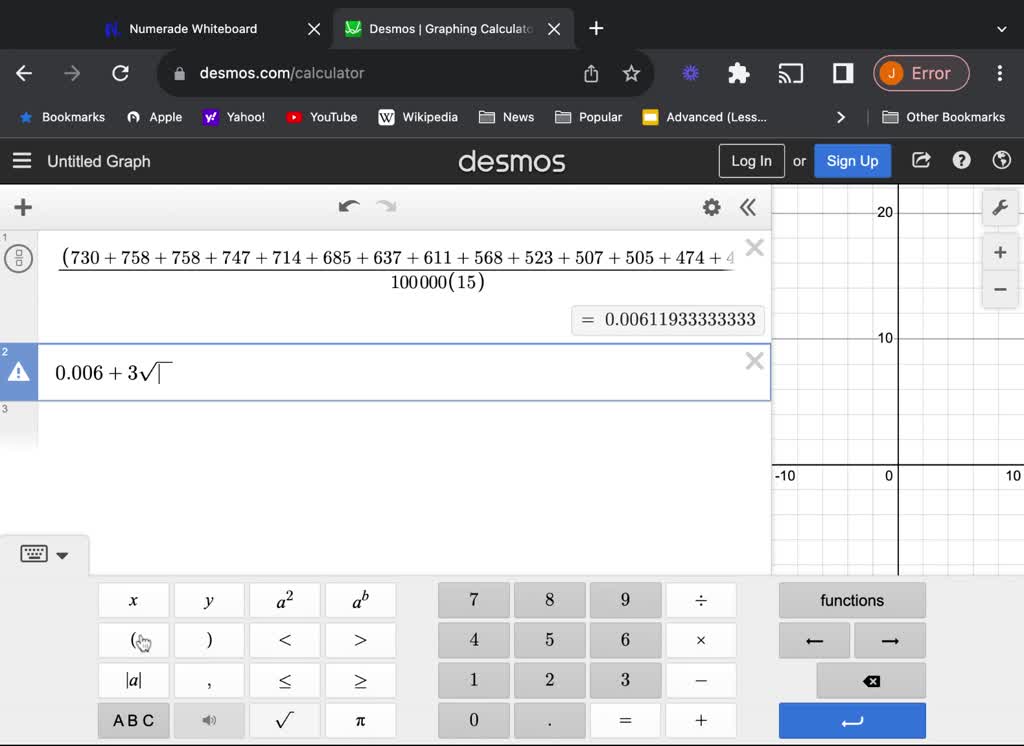Click the blue enter key
Viewport: 1024px width, 746px height.
point(852,721)
